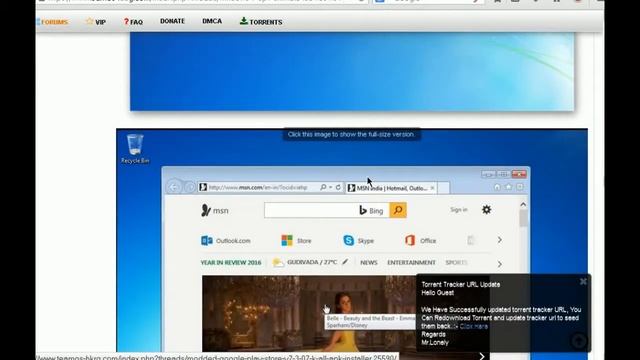The image size is (640, 360).
Task: Click the star icon next to VIP
Action: coord(89,21)
